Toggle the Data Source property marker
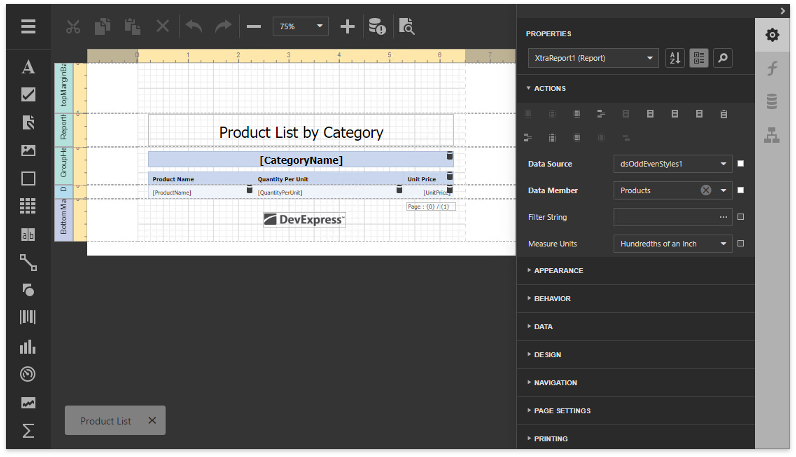 [740, 163]
